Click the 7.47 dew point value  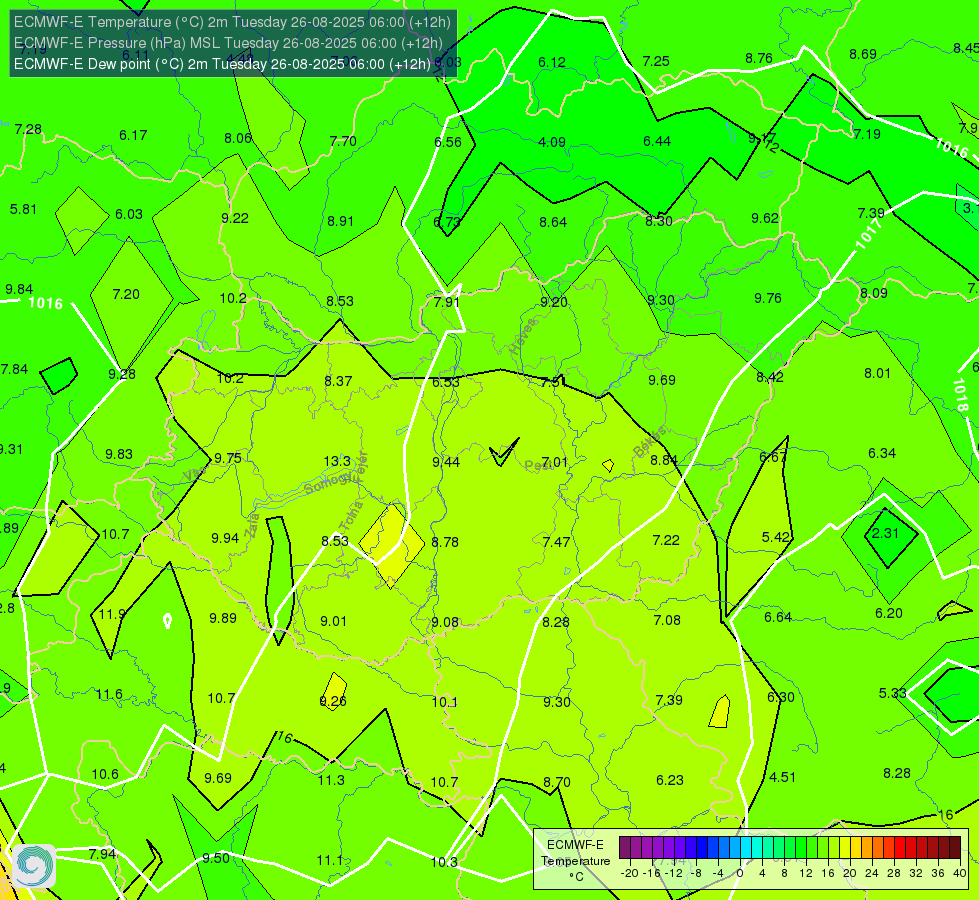(x=556, y=542)
